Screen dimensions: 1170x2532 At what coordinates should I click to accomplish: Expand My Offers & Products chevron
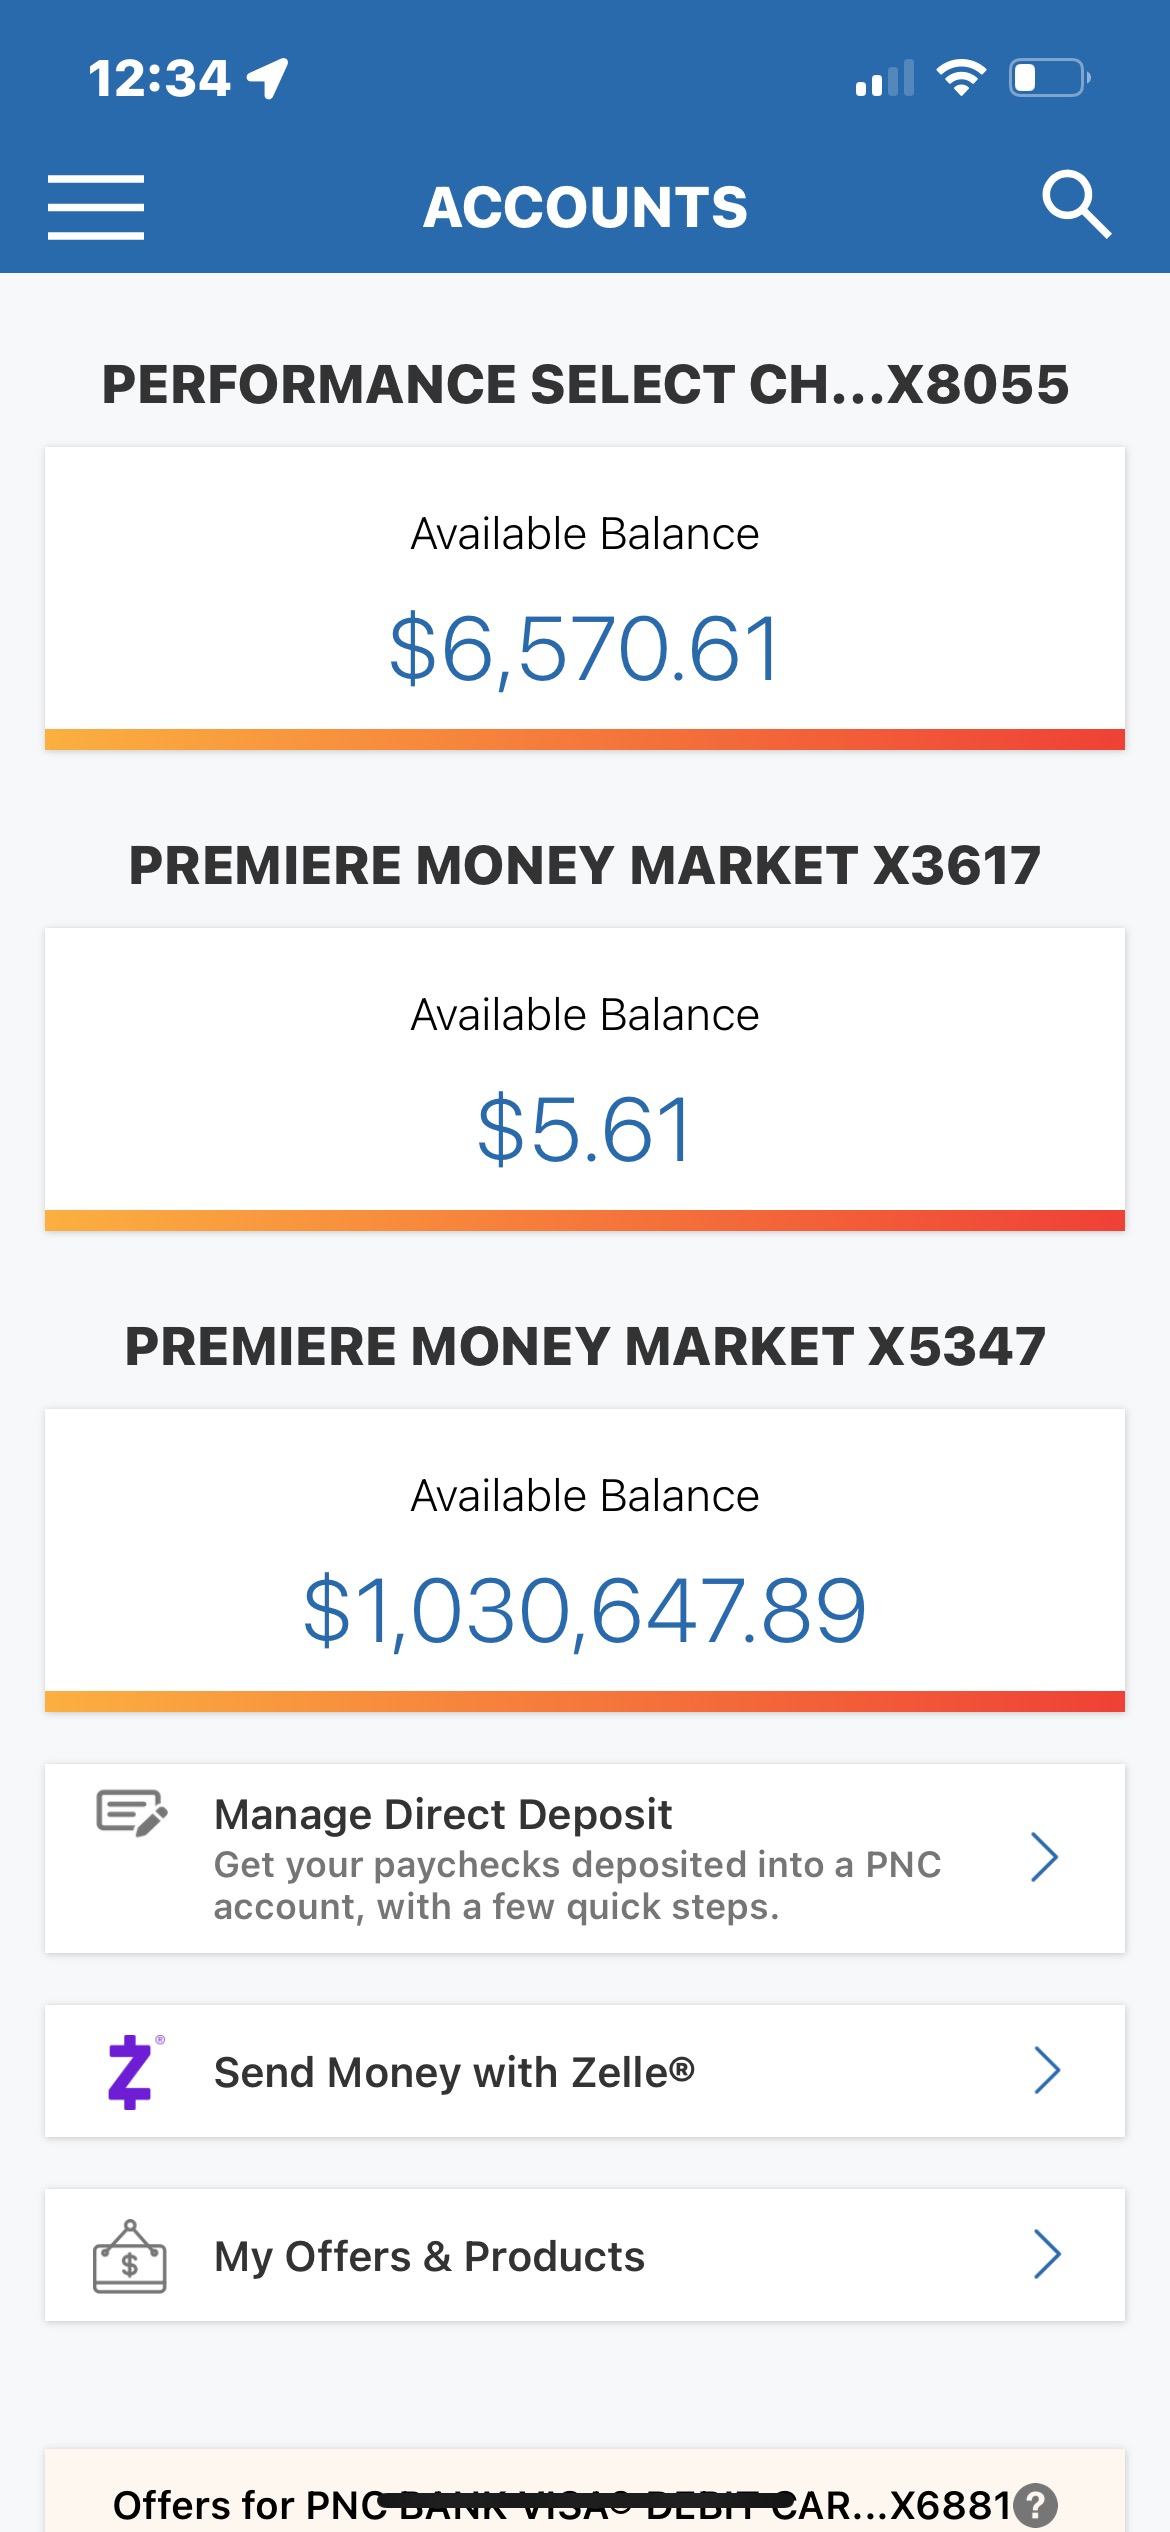tap(1046, 2254)
